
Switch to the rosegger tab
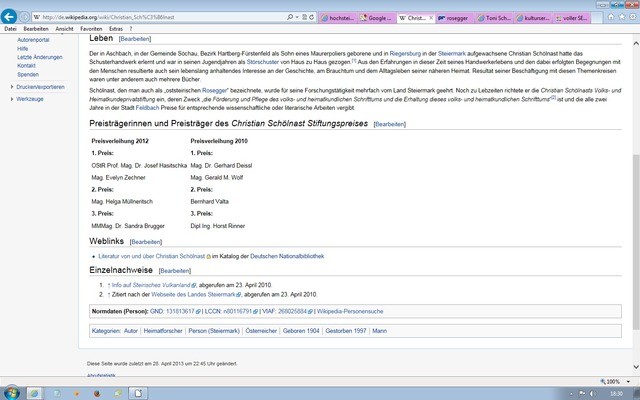coord(456,18)
